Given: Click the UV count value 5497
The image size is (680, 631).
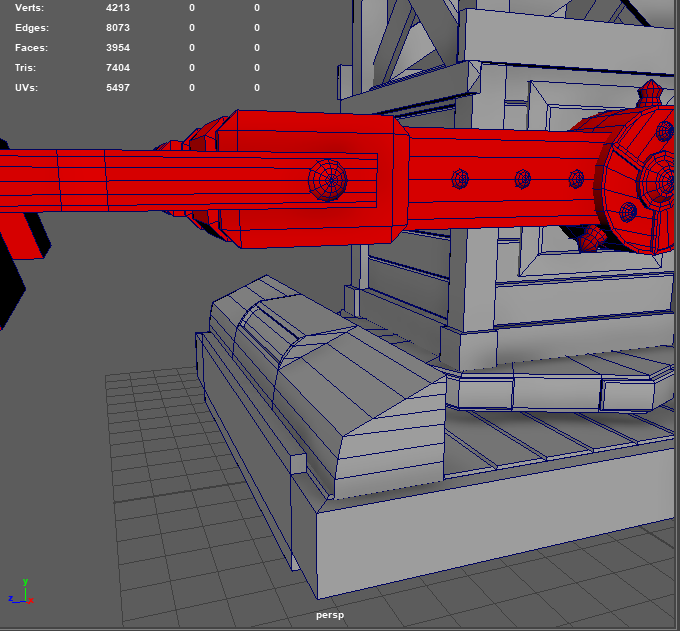Looking at the screenshot, I should click(118, 88).
